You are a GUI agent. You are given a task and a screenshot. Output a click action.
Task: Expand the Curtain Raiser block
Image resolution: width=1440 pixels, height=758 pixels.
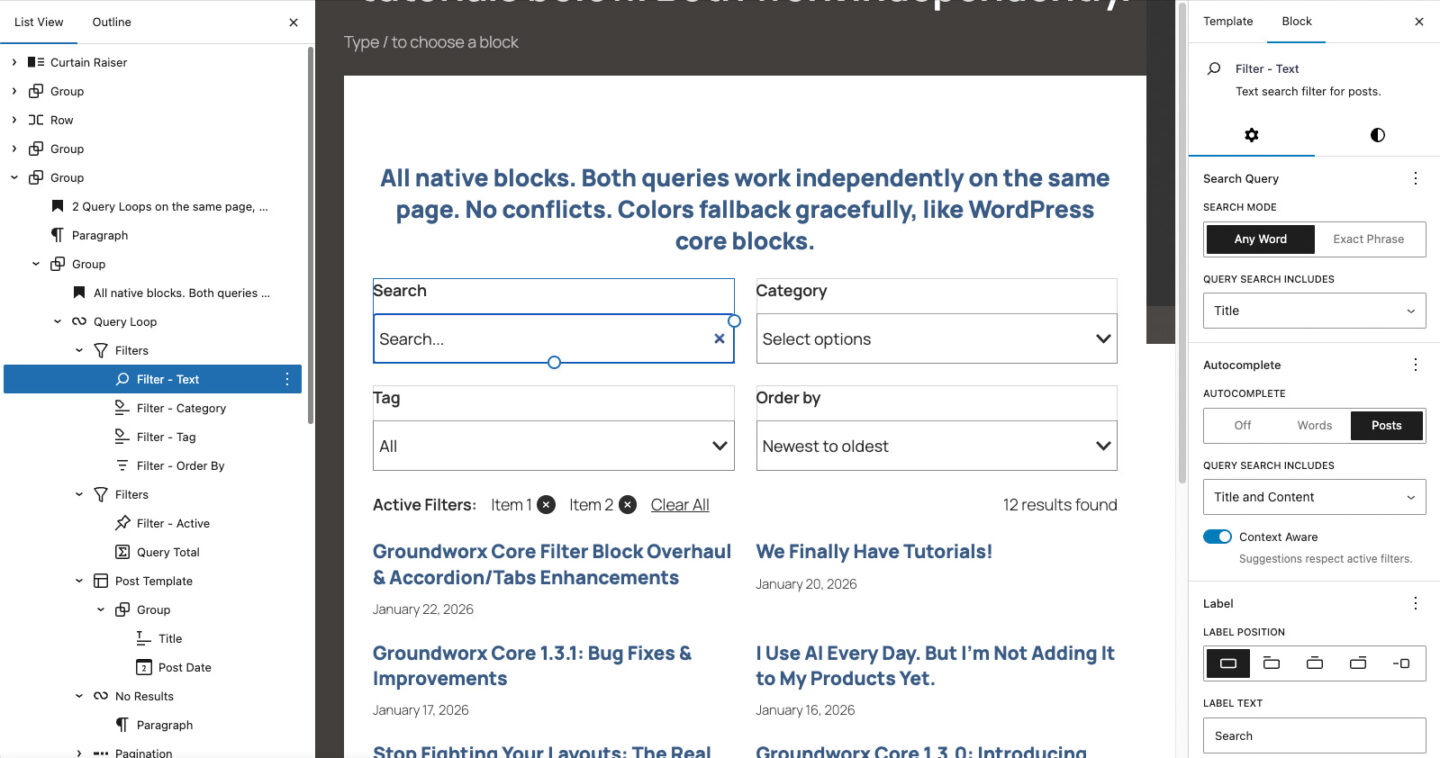[x=14, y=62]
